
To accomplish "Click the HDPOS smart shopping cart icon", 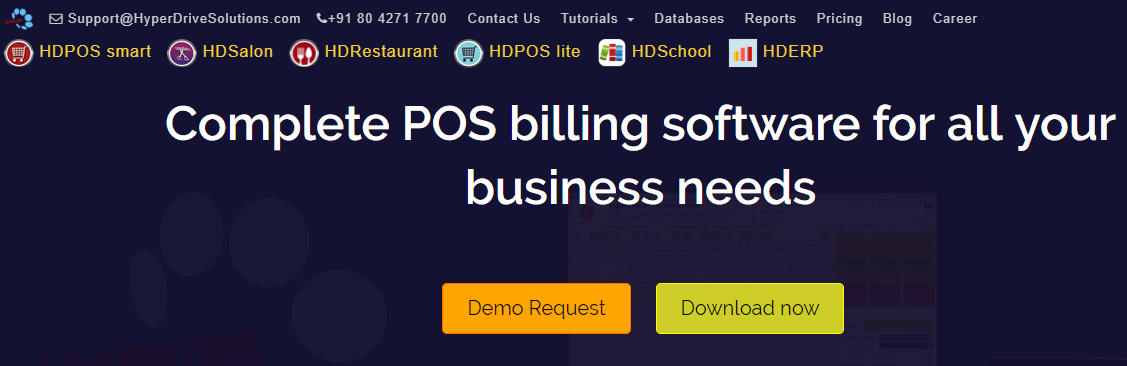I will [19, 52].
